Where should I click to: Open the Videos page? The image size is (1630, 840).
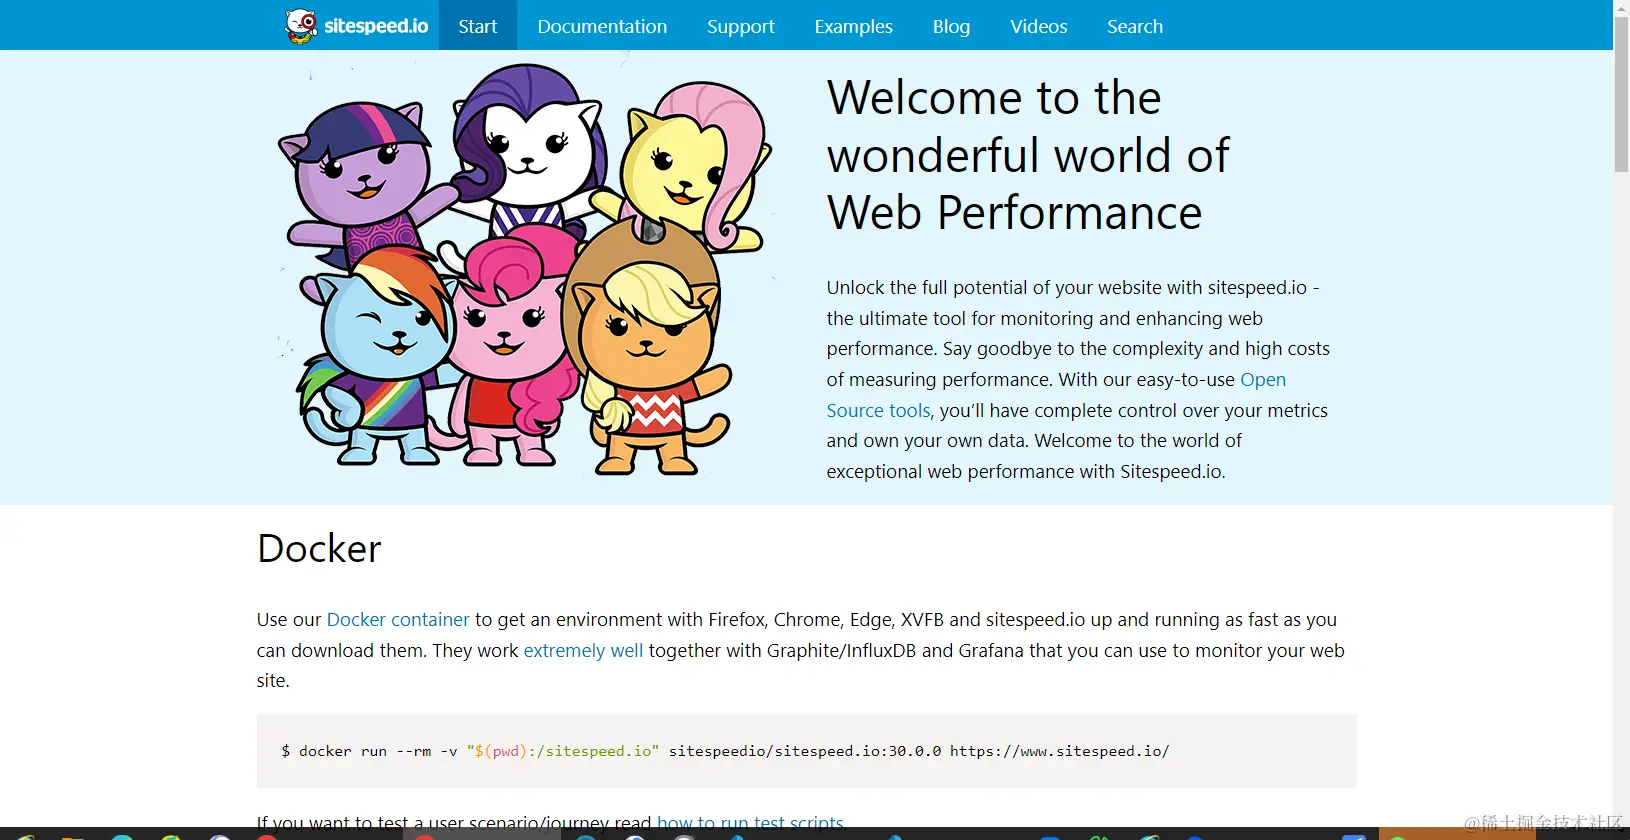coord(1039,26)
